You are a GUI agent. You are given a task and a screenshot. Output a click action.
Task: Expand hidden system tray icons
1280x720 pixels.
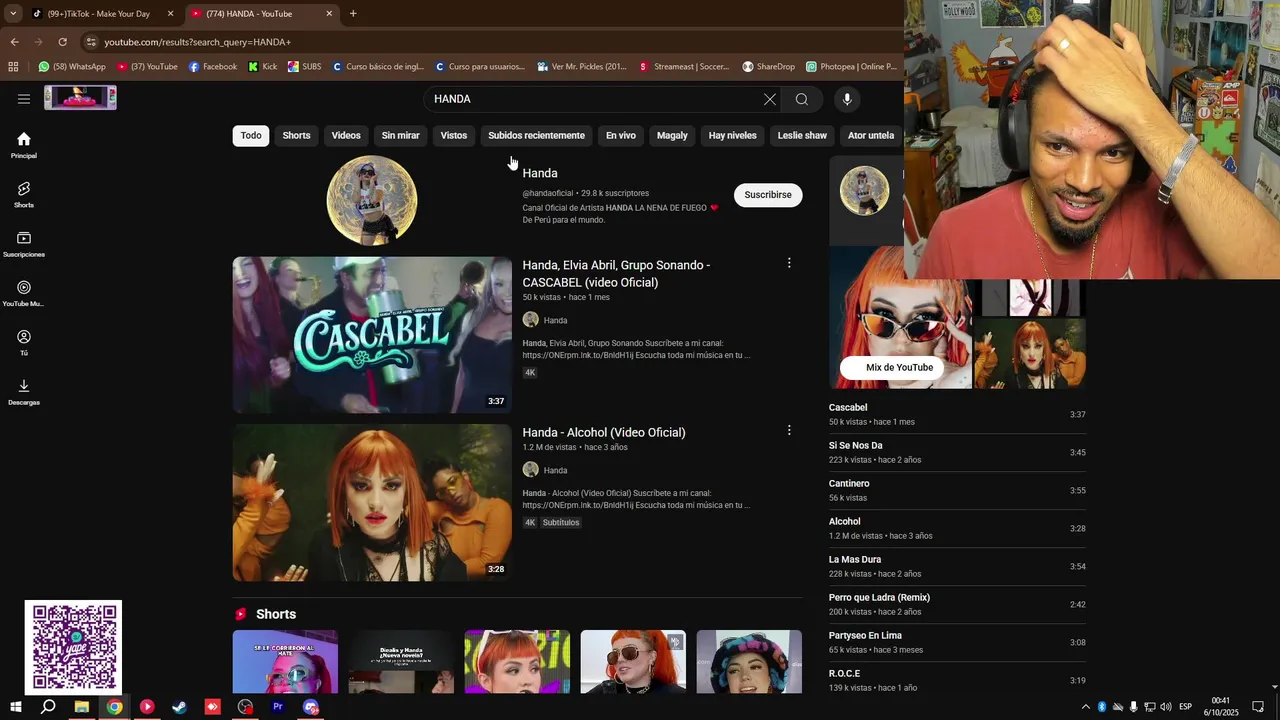coord(1086,707)
